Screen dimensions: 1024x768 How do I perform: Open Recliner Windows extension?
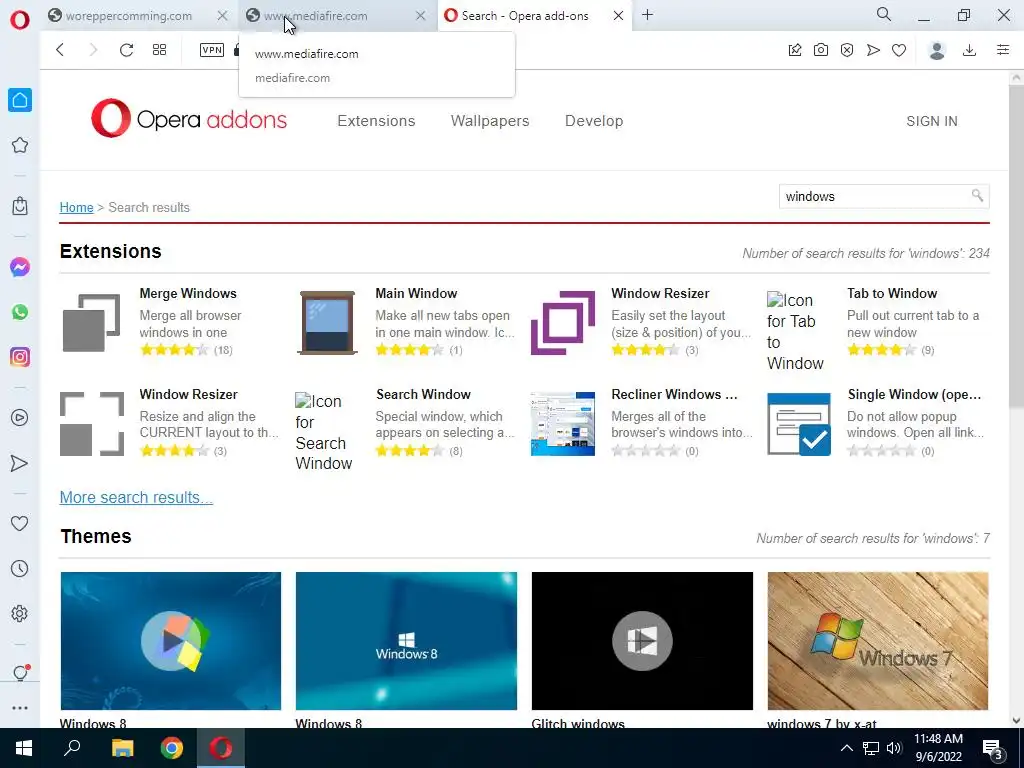pyautogui.click(x=674, y=394)
